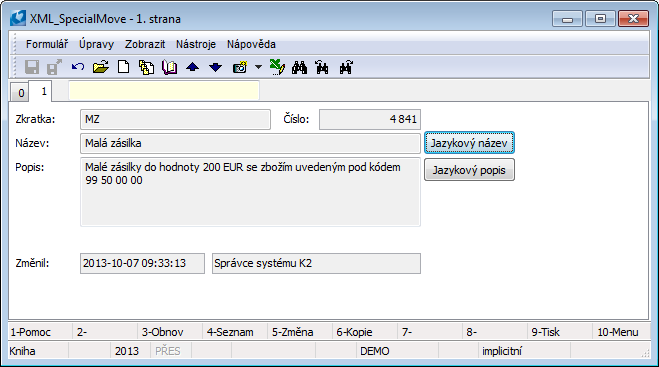Click the K2 application icon in title bar
Screen dimensions: 659x367
click(x=18, y=18)
